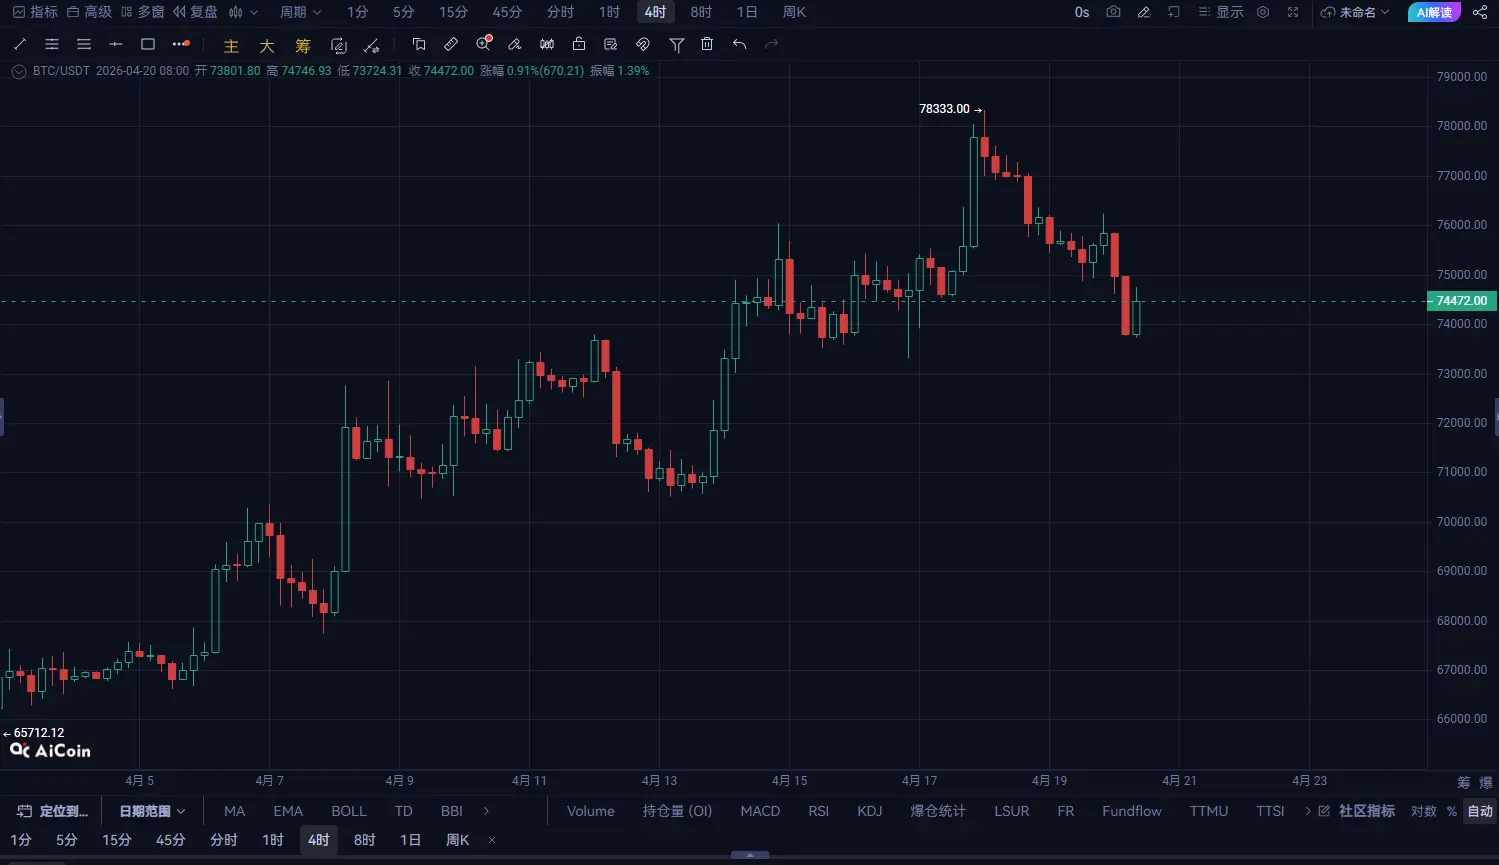Click the bottom panel expand handle
The height and width of the screenshot is (865, 1499).
pyautogui.click(x=750, y=856)
